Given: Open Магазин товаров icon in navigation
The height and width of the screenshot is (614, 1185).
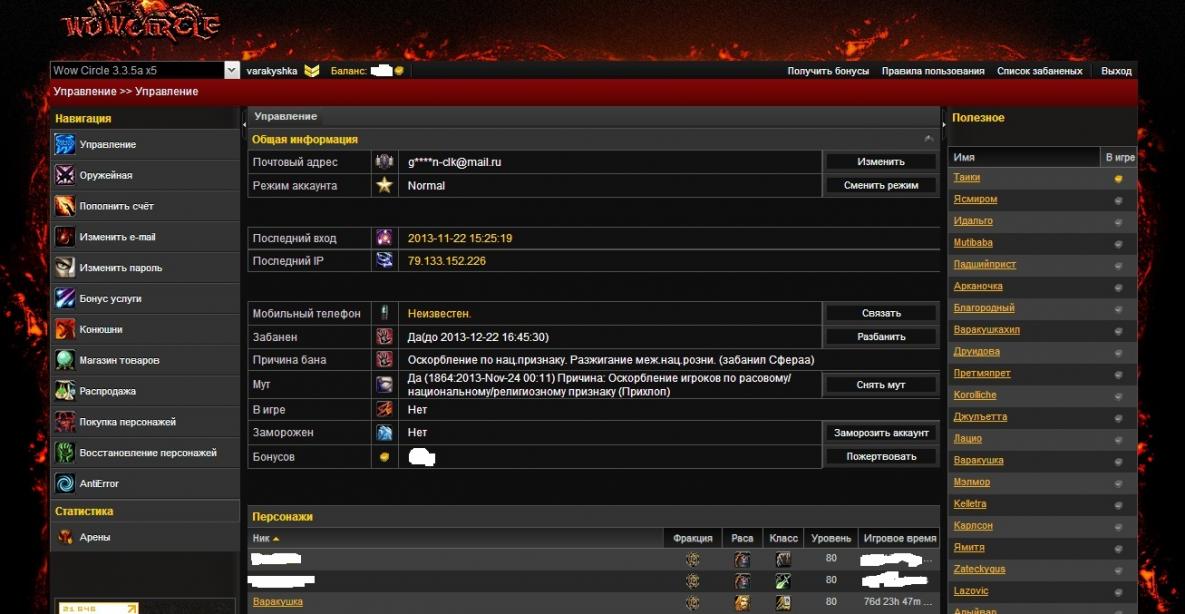Looking at the screenshot, I should [x=65, y=361].
